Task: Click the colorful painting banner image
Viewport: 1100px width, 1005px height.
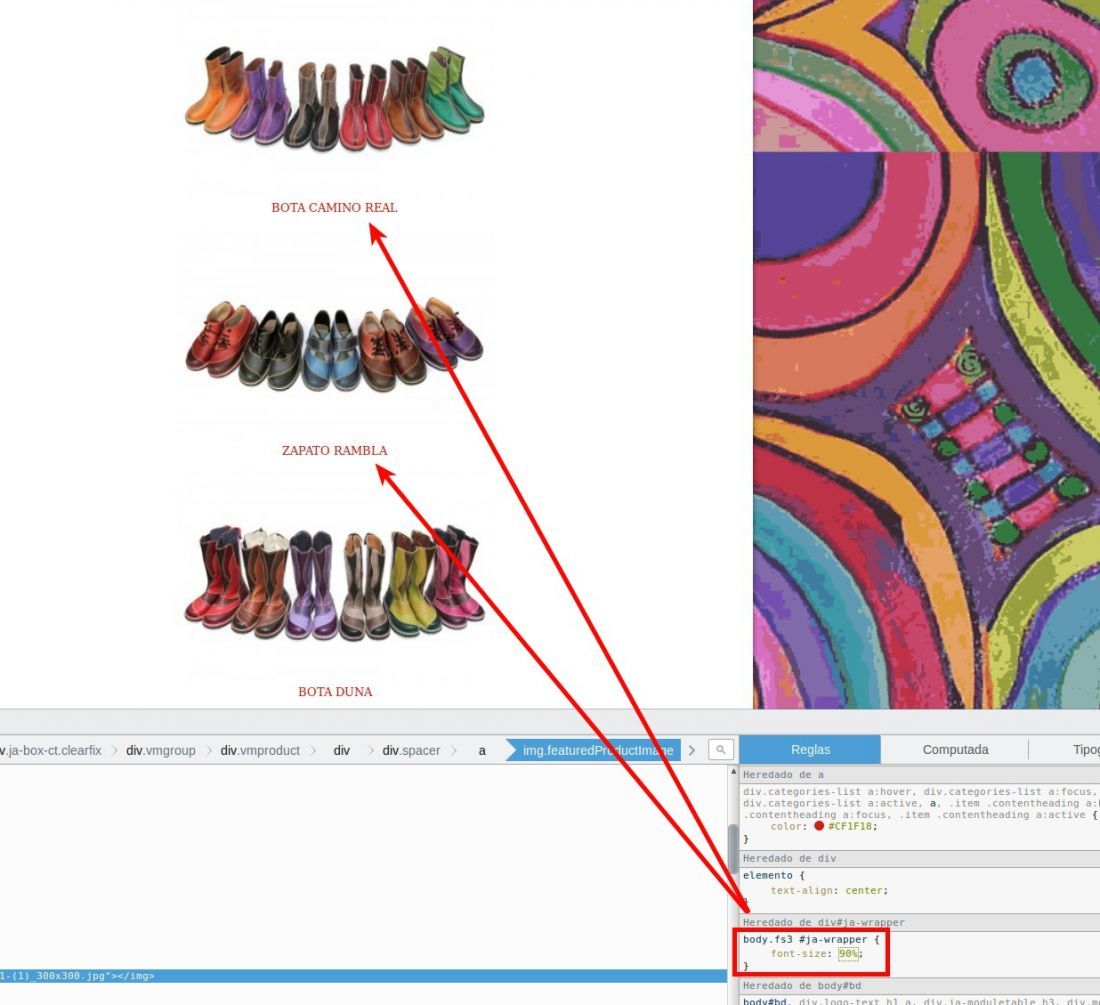Action: tap(926, 354)
